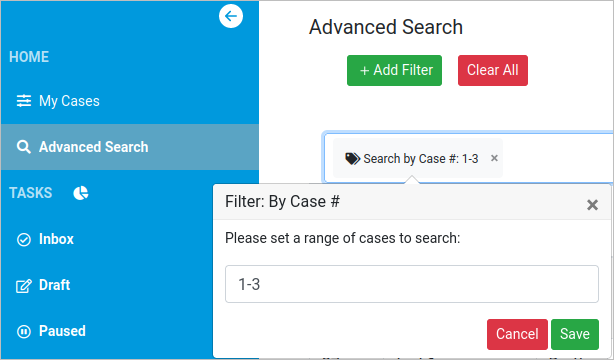Screen dimensions: 614x360
Task: Collapse sidebar with the back arrow icon
Action: (231, 16)
